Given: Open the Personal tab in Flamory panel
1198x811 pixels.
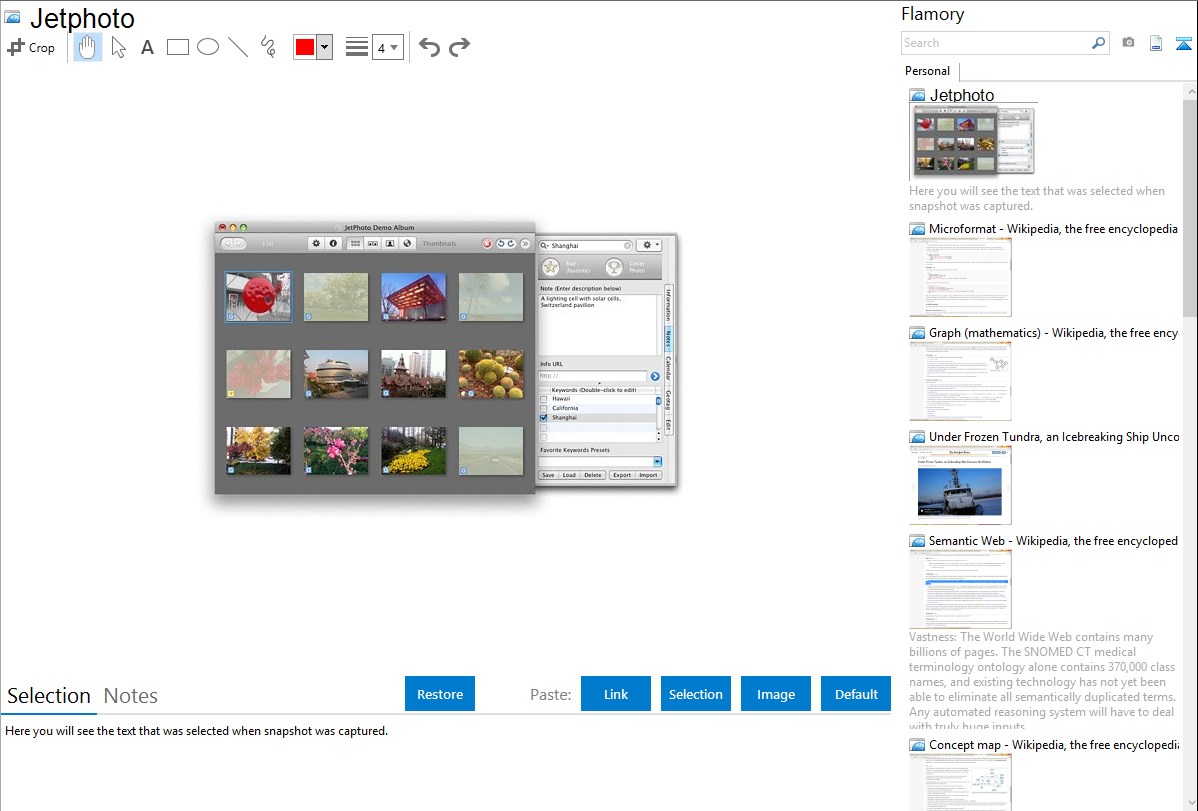Looking at the screenshot, I should coord(928,71).
